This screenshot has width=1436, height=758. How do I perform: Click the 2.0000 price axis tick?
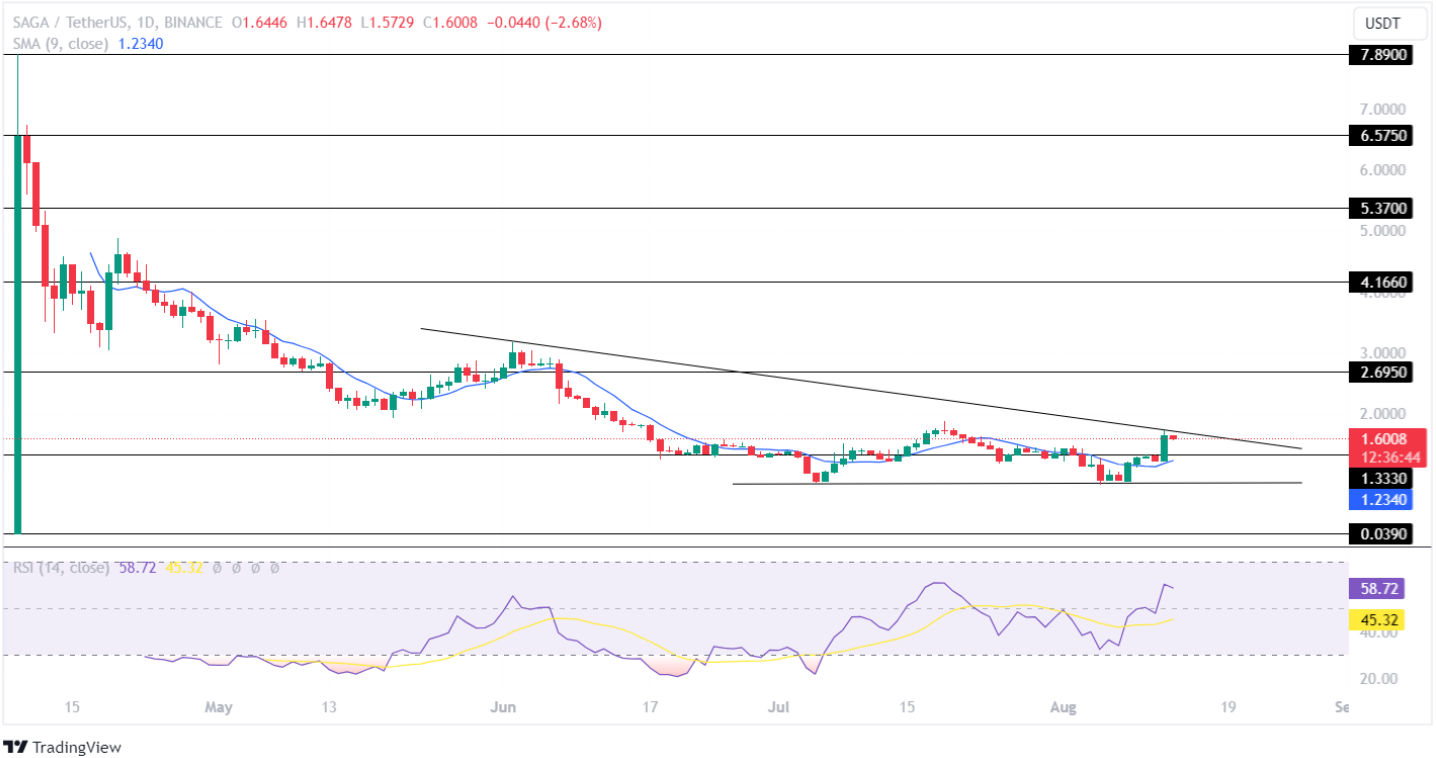point(1384,413)
